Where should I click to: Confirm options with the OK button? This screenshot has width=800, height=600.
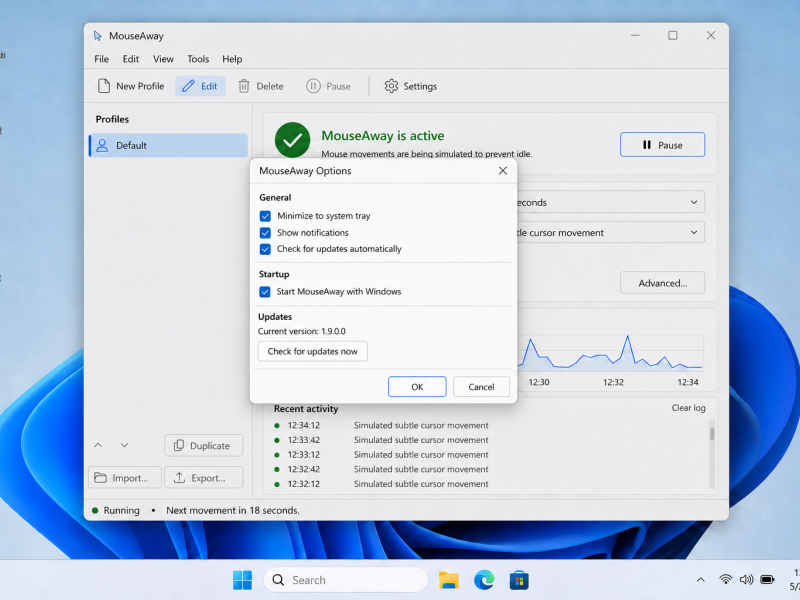[x=417, y=387]
